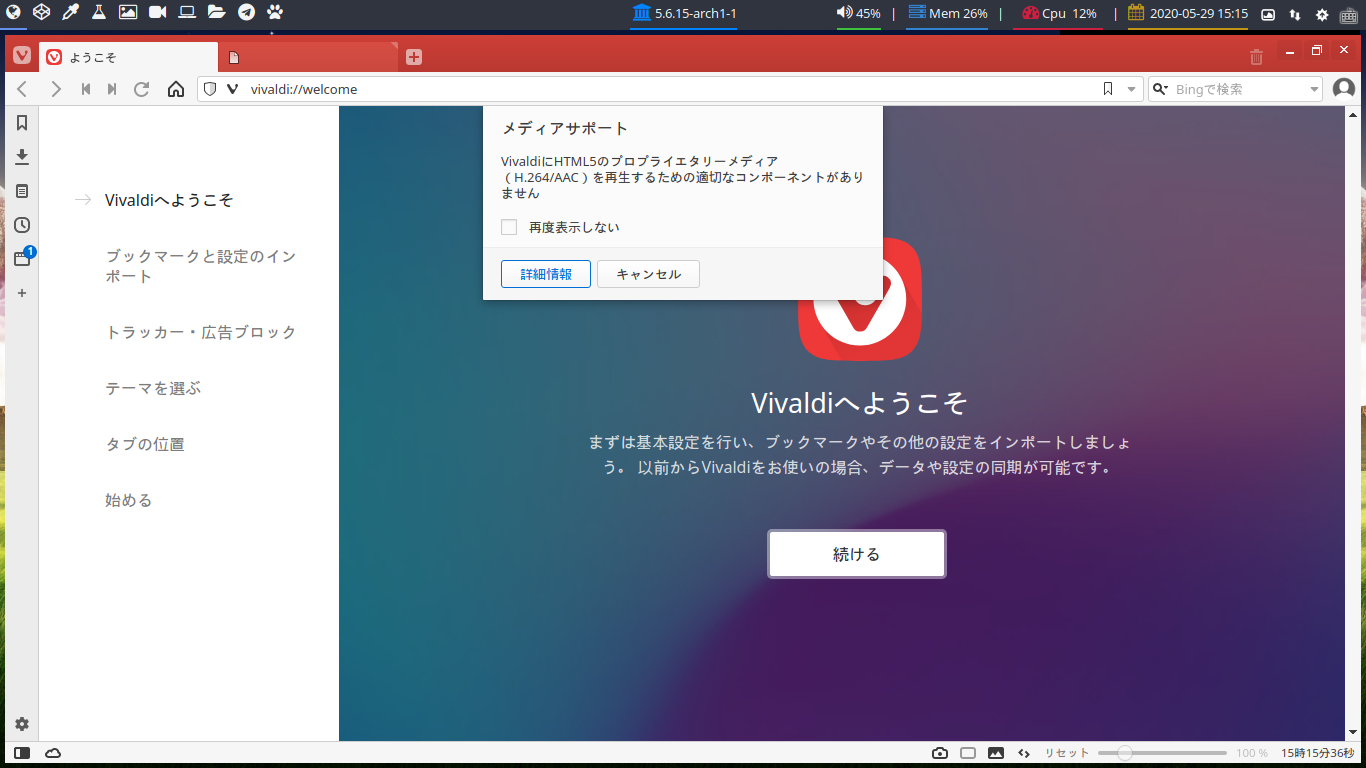Screen dimensions: 1366x768
Task: Open the sync cloud status icon
Action: click(x=53, y=752)
